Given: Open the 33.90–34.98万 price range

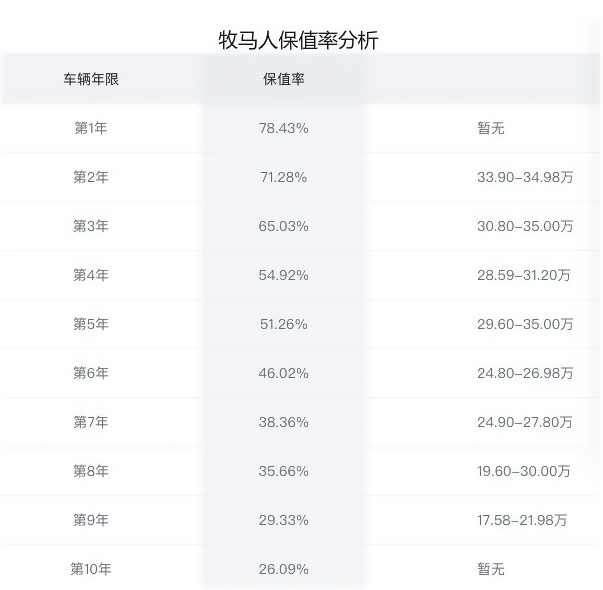Looking at the screenshot, I should click(x=525, y=177).
